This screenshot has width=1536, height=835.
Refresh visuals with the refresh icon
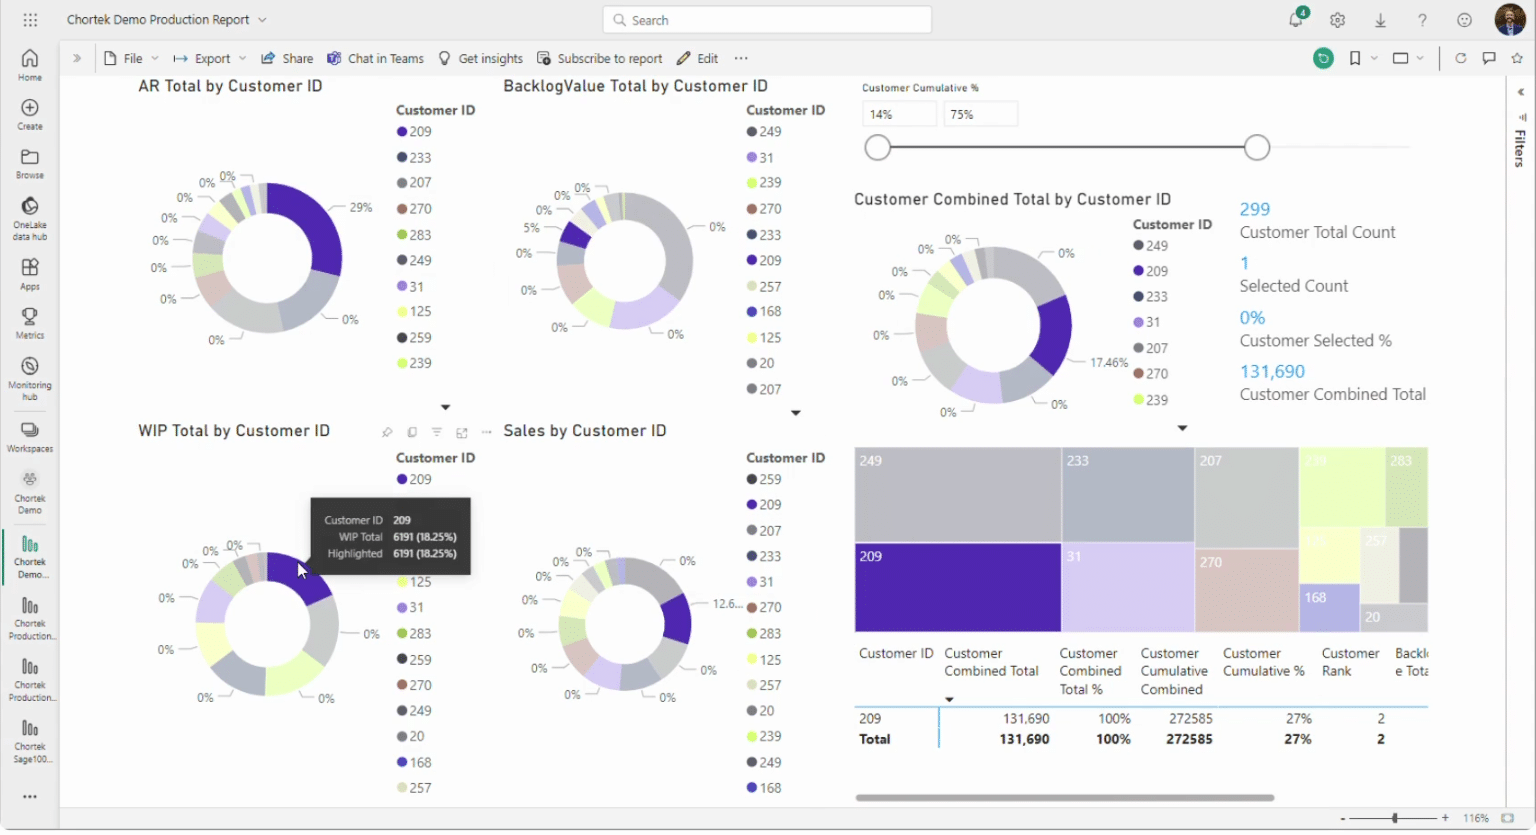tap(1461, 58)
